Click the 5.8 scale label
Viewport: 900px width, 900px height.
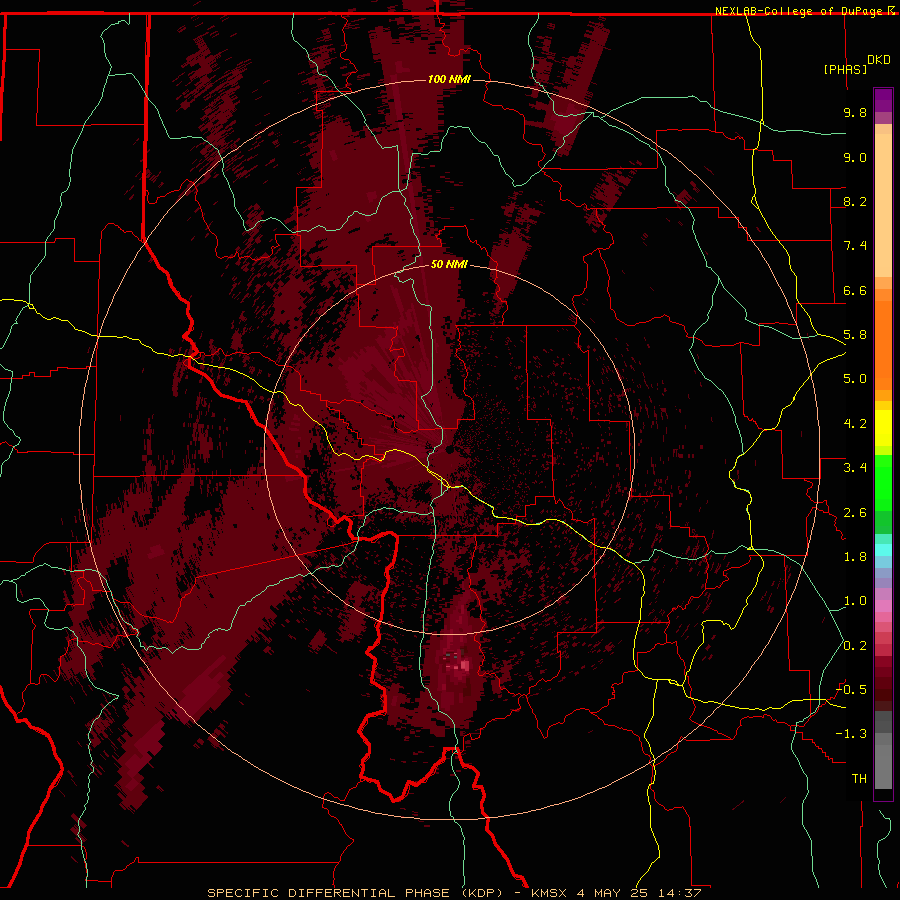(855, 335)
